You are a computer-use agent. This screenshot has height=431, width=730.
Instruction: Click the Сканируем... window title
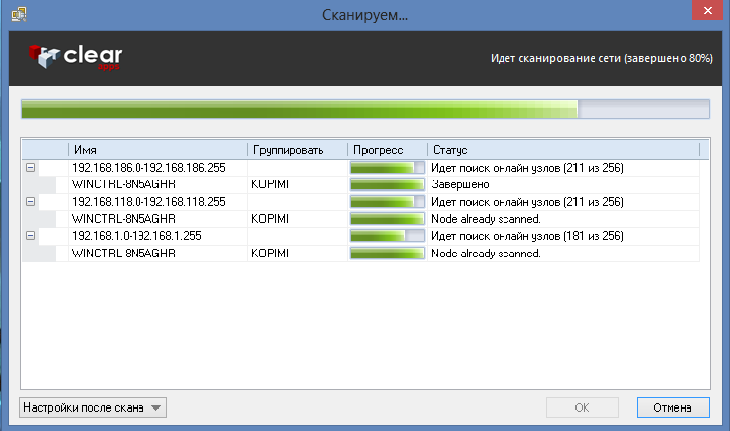click(x=365, y=15)
